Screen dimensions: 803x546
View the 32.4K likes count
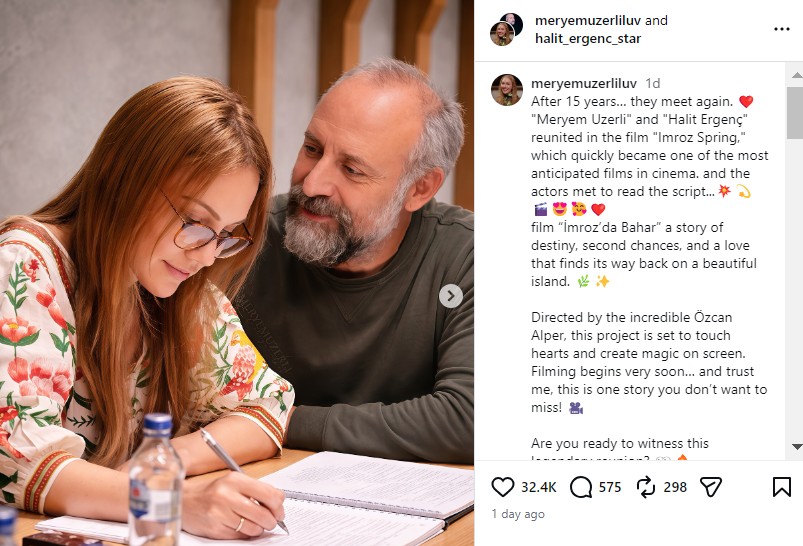(x=539, y=487)
